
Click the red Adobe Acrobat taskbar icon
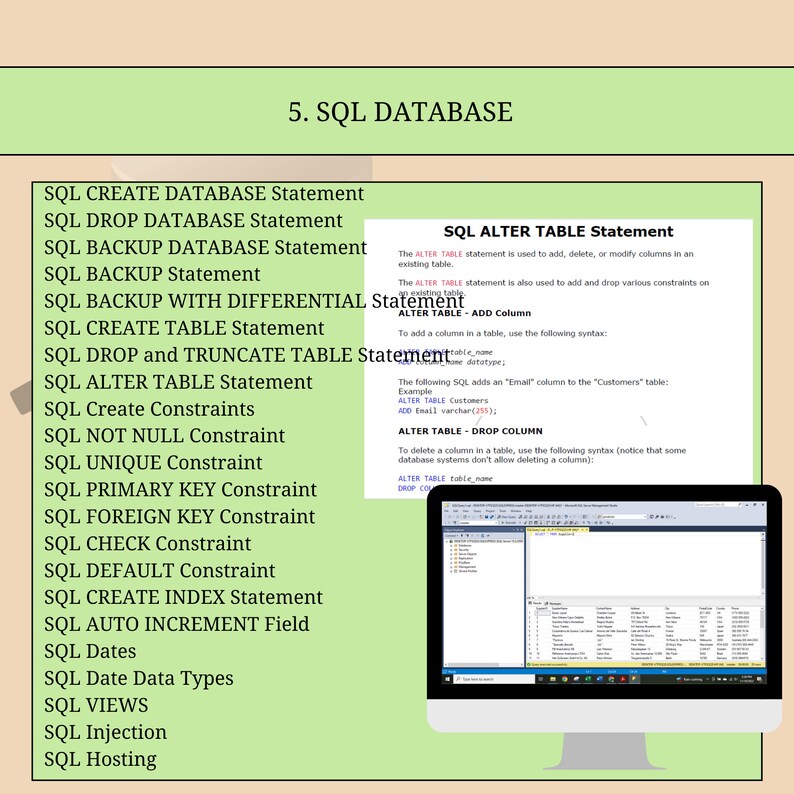tap(623, 679)
